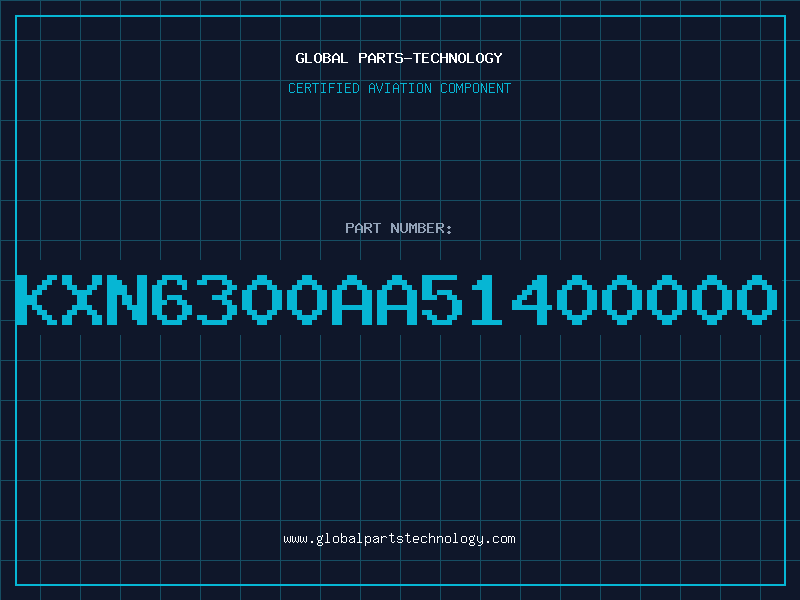Click the GLOBAL PARTS-TECHNOLOGY title
This screenshot has height=600, width=800.
tap(399, 58)
